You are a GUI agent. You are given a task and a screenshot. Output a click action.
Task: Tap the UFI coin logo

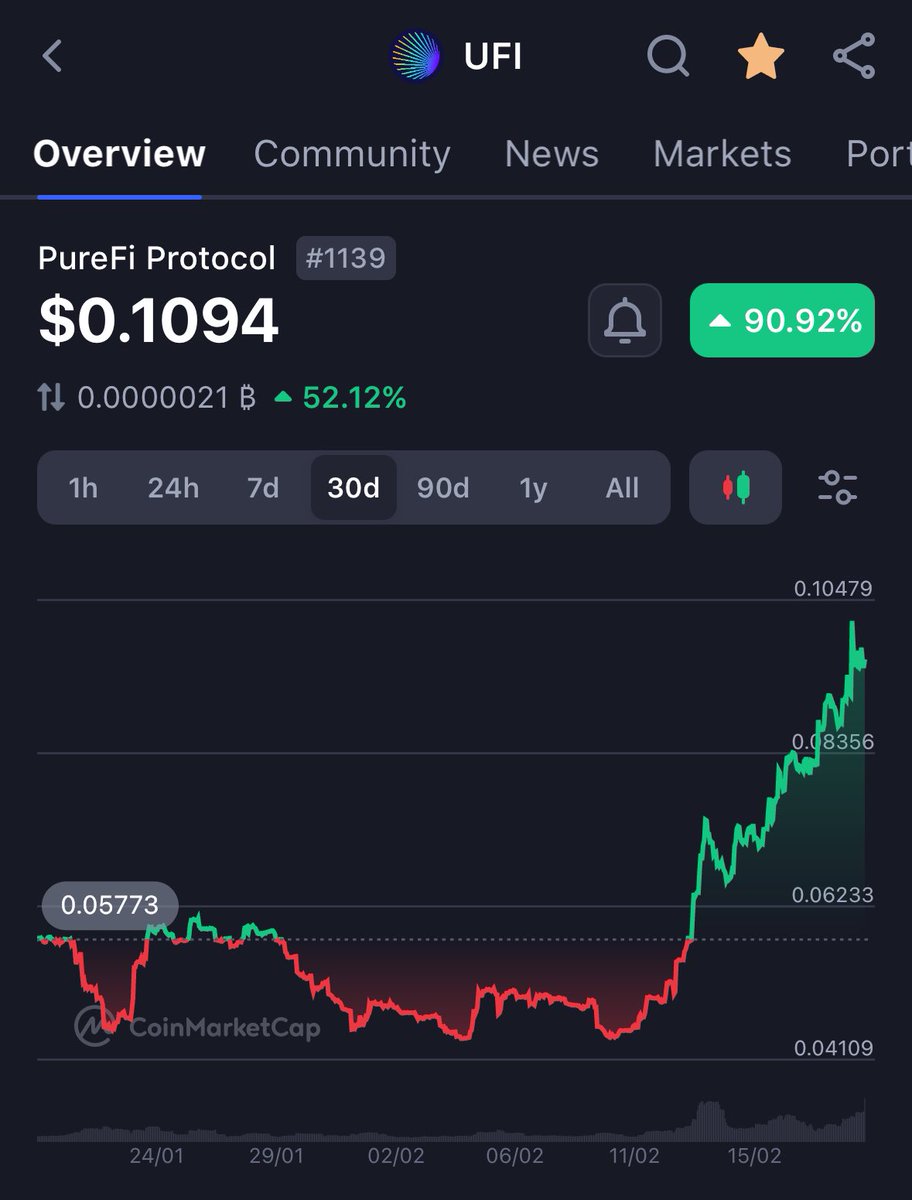pyautogui.click(x=416, y=56)
